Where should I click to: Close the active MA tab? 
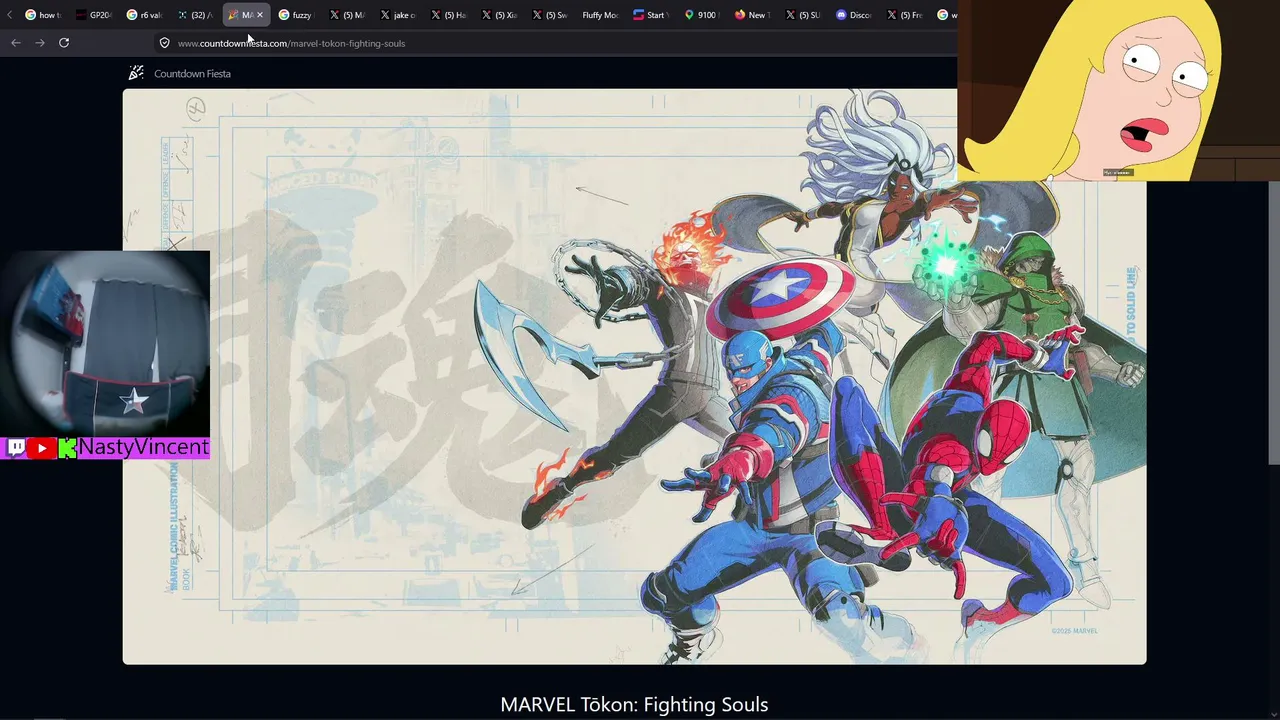click(260, 15)
